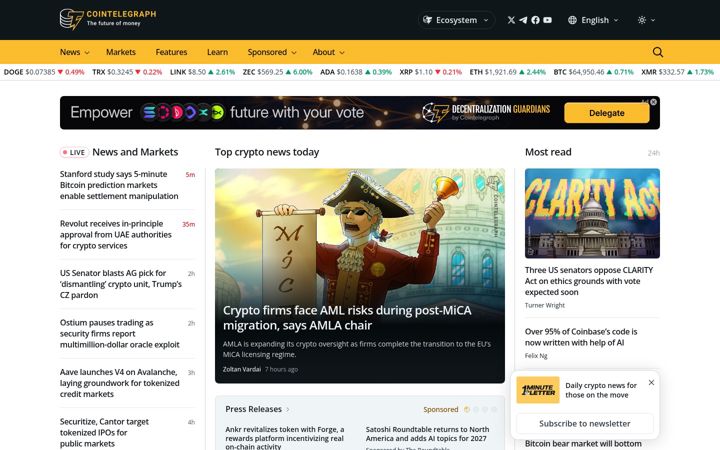Screen dimensions: 720x450
Task: Open the CLARITY Act thumbnail image
Action: click(592, 213)
